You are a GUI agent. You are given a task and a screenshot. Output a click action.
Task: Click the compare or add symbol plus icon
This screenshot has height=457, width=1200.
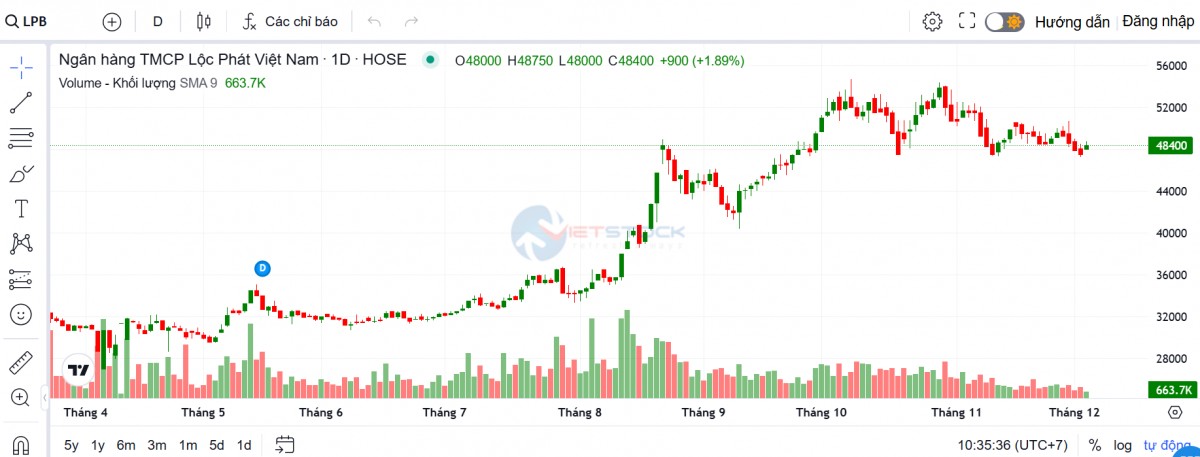[112, 21]
